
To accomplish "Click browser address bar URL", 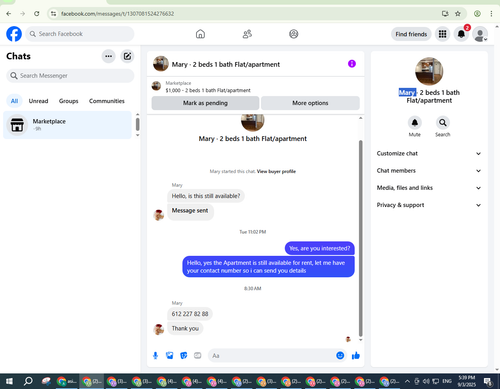I will point(117,14).
